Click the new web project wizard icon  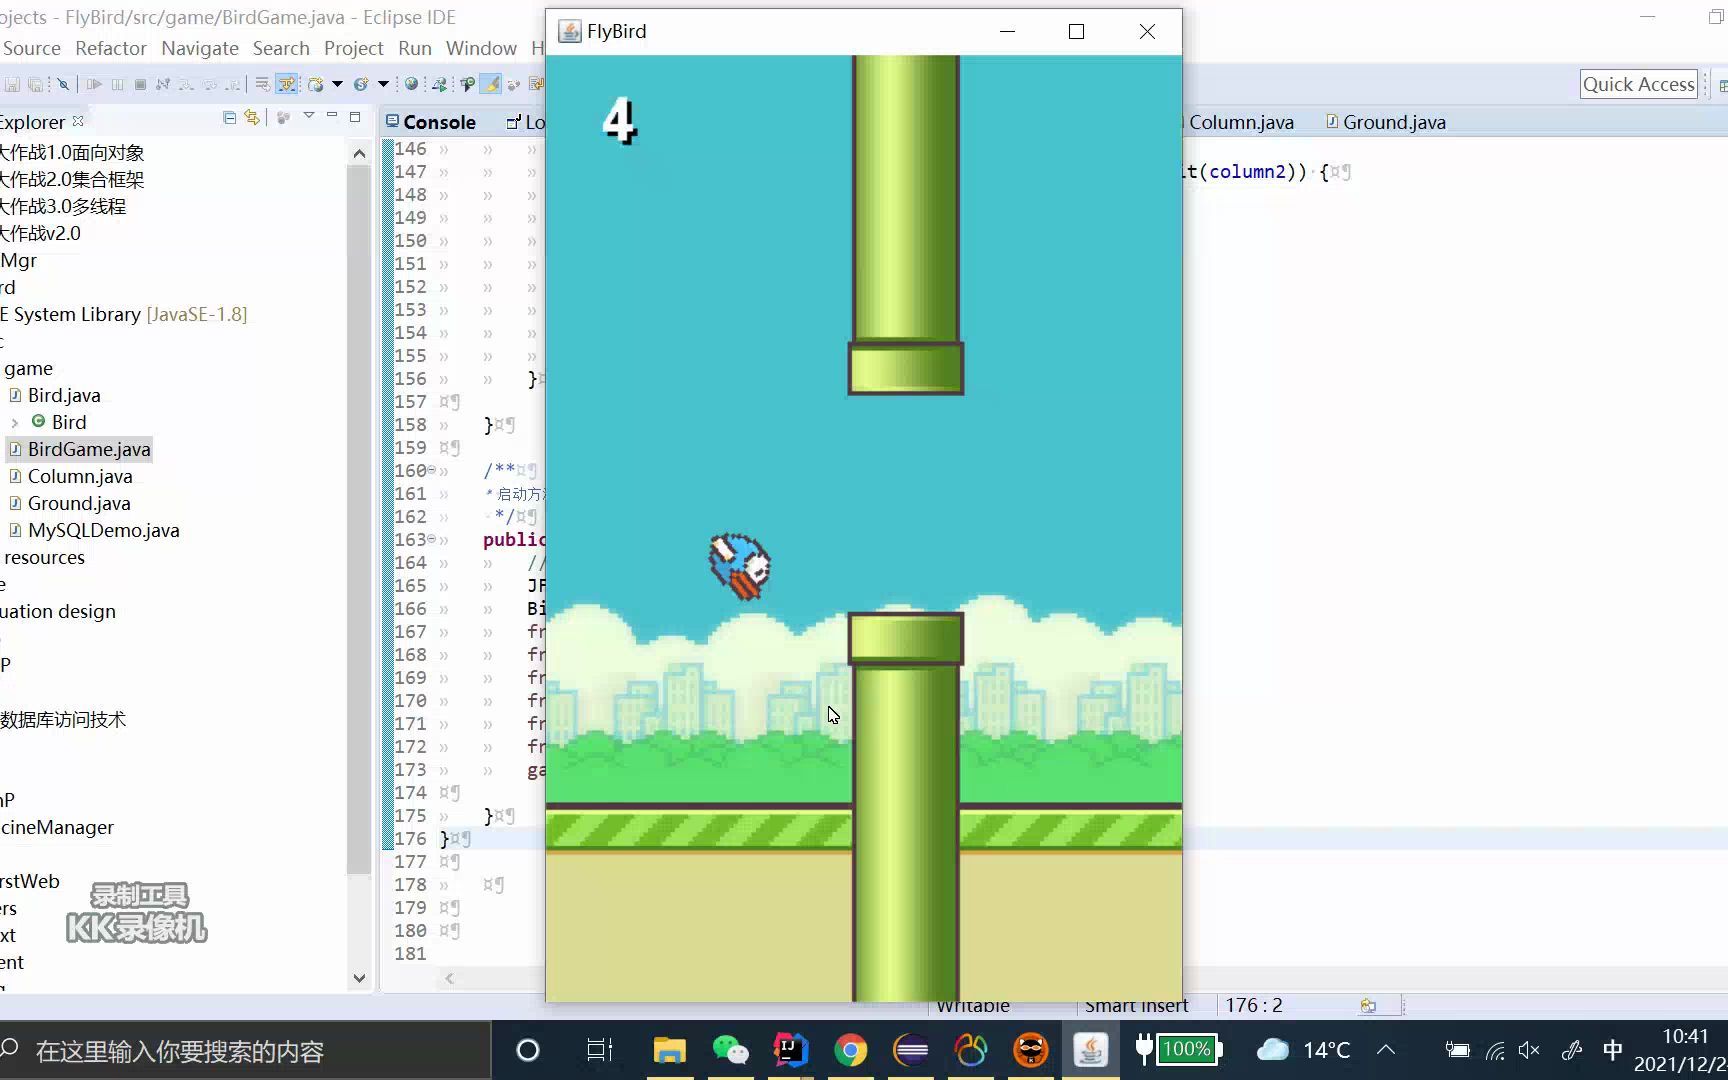coord(316,84)
